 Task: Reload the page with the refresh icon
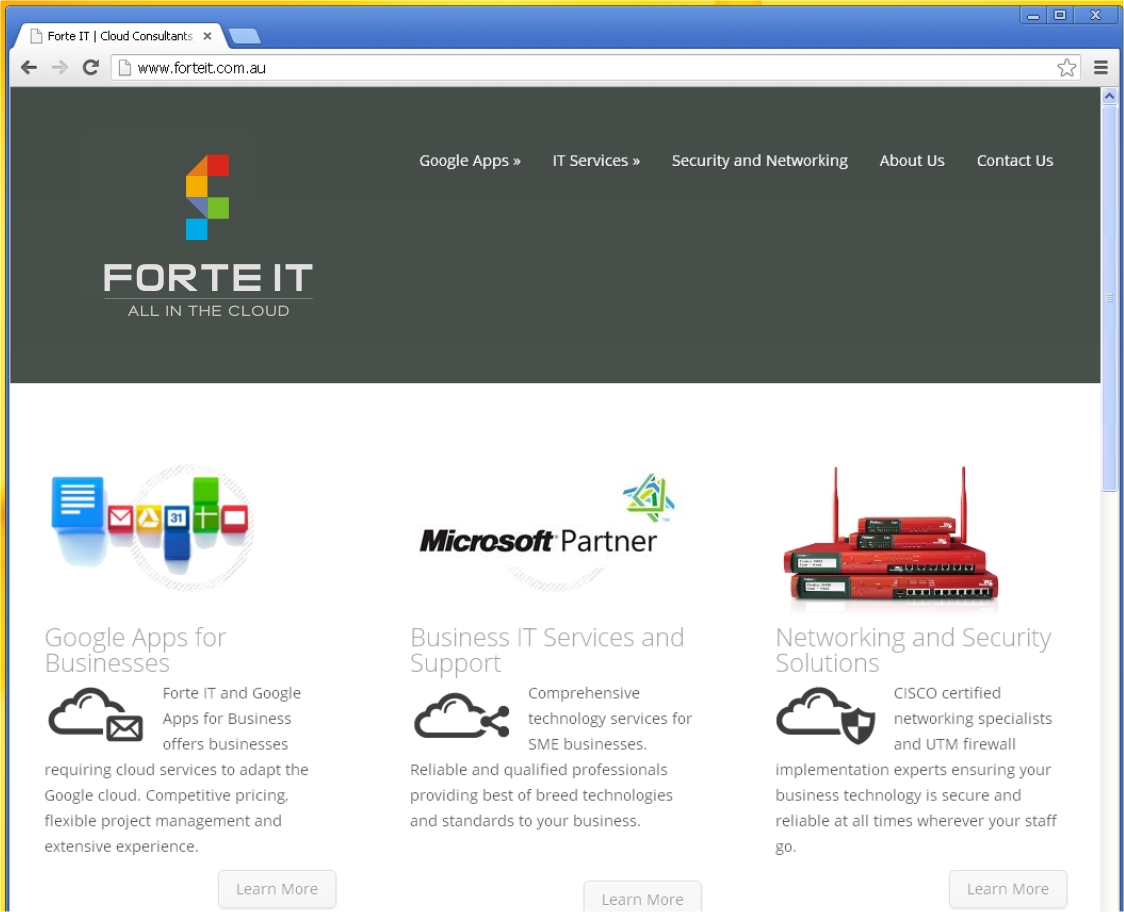click(90, 68)
